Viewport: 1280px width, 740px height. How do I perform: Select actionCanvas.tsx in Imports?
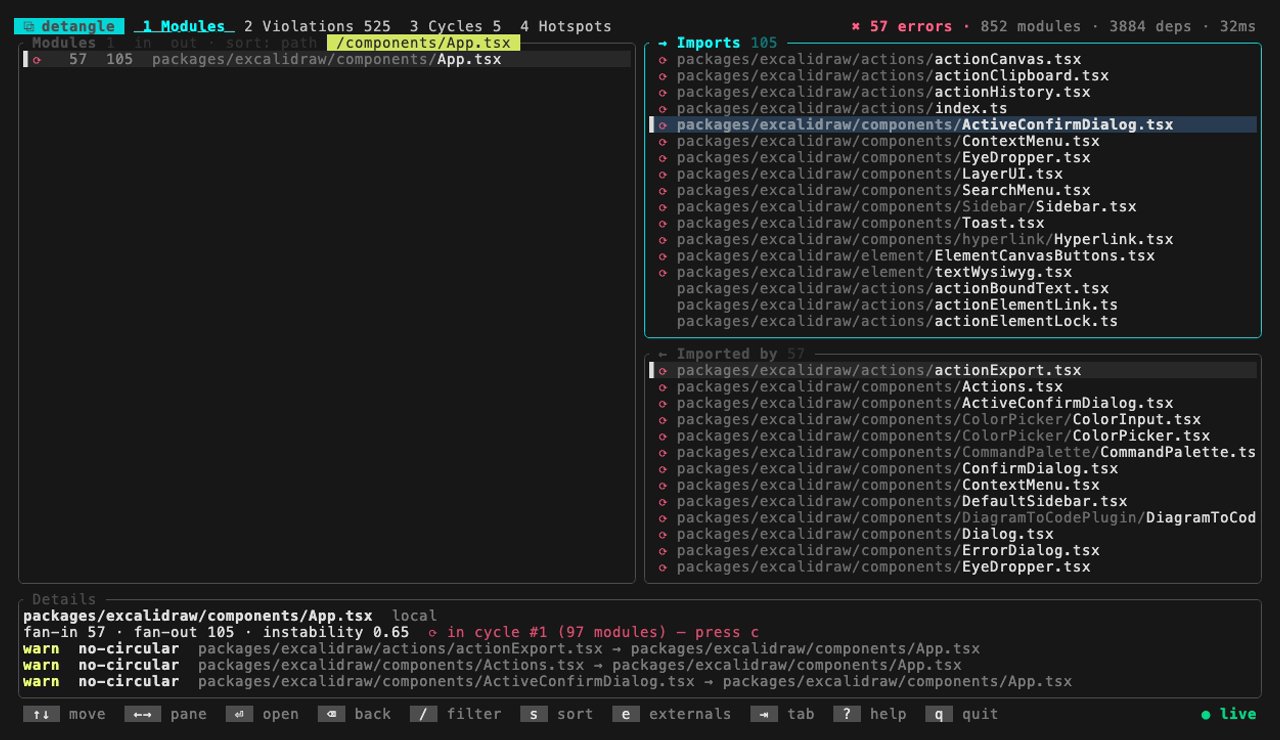click(953, 59)
